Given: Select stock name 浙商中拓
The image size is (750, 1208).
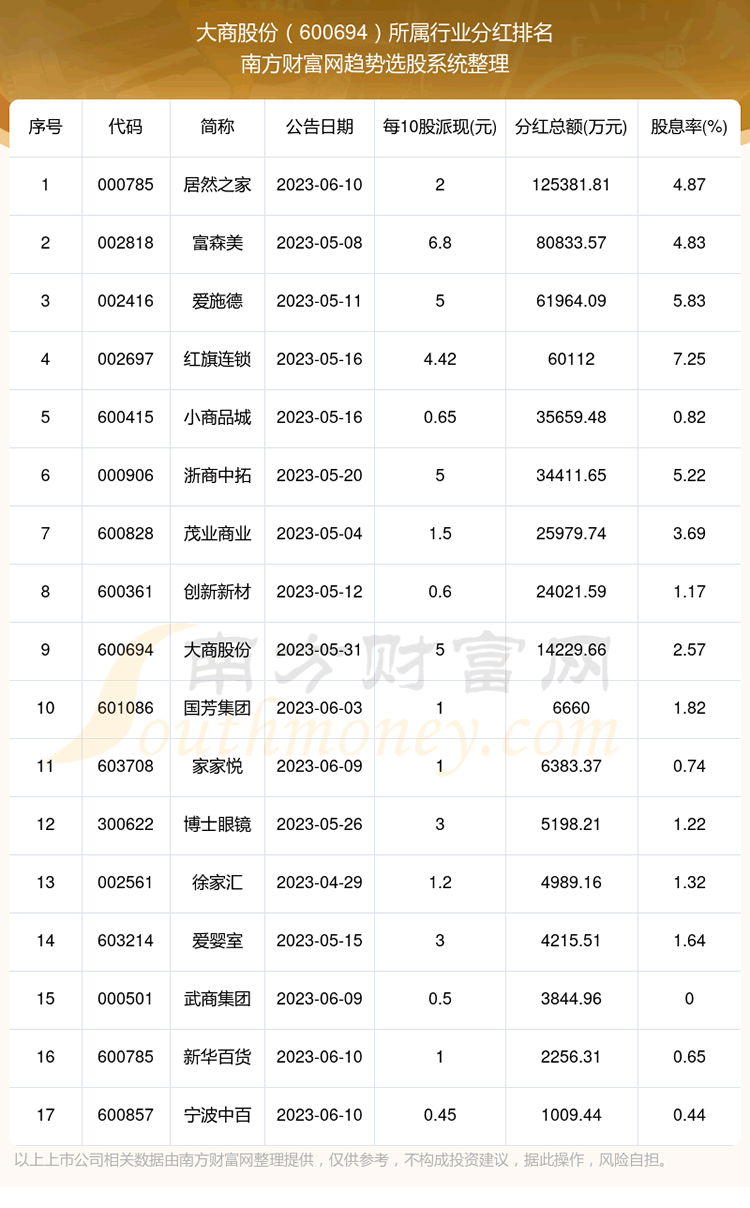Looking at the screenshot, I should (x=217, y=475).
